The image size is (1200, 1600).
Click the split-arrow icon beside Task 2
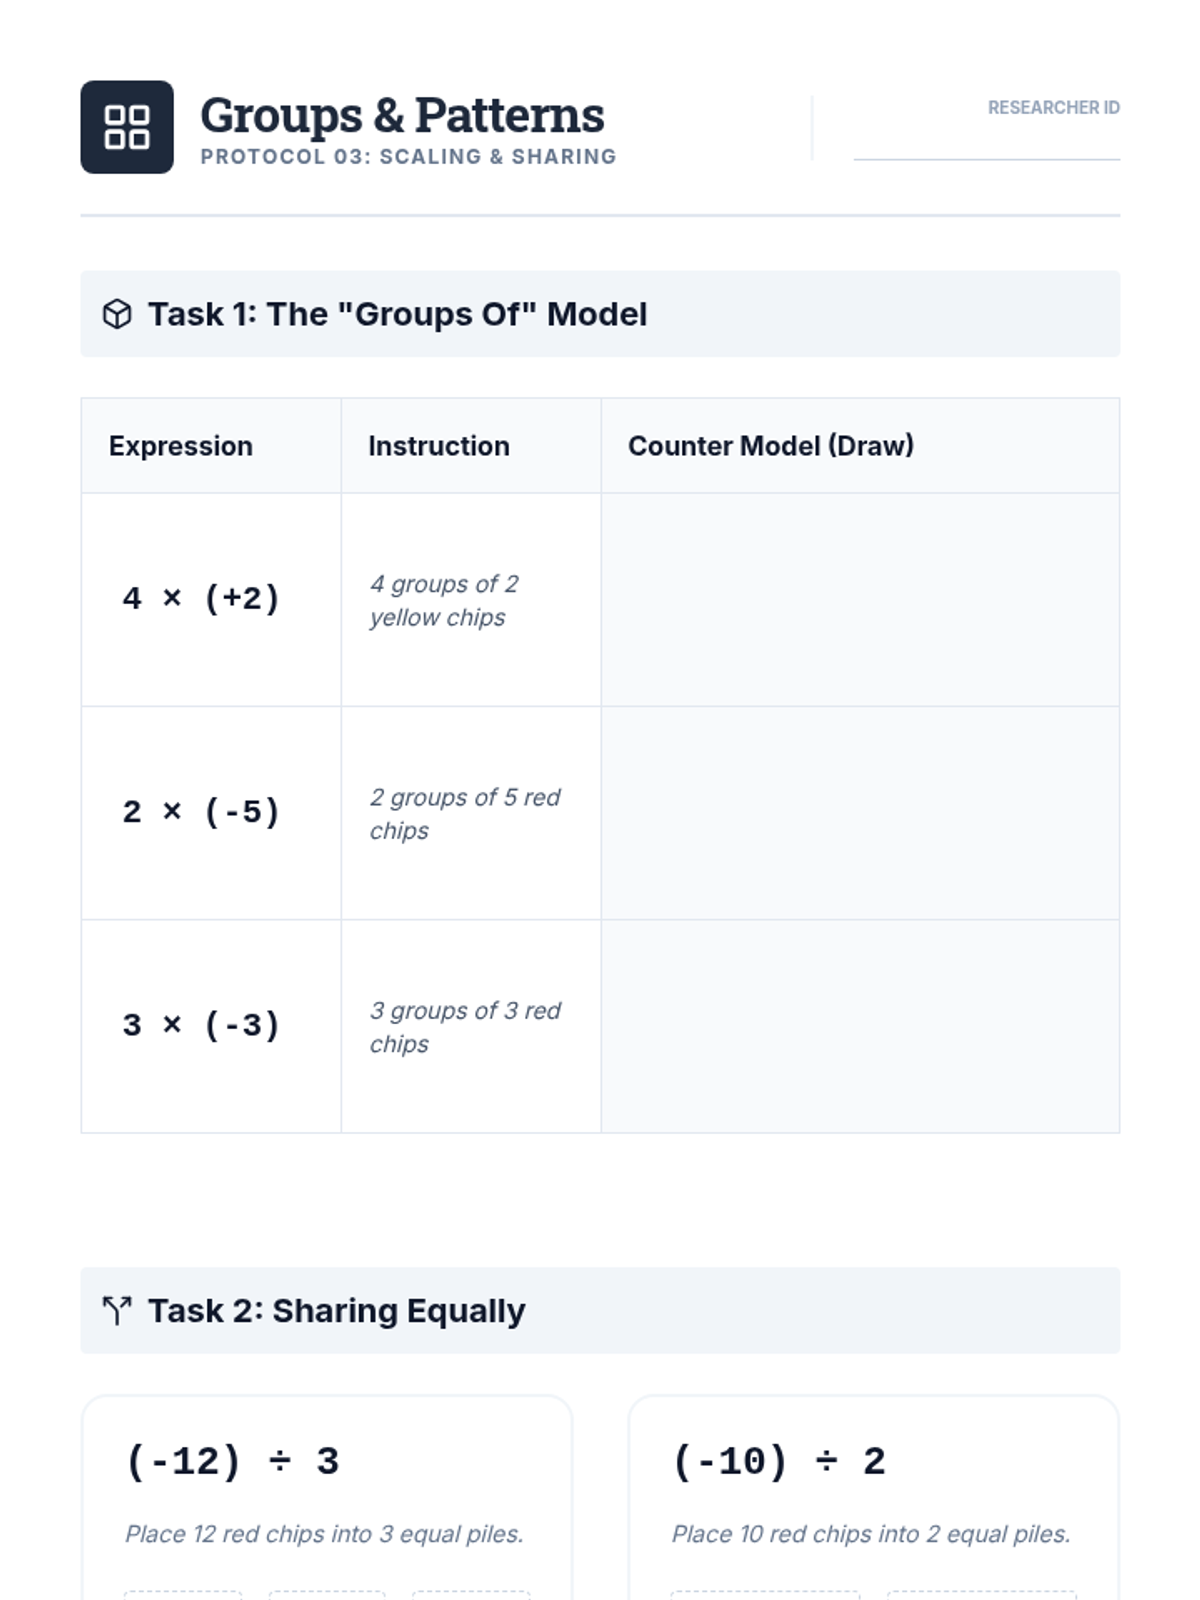117,1310
